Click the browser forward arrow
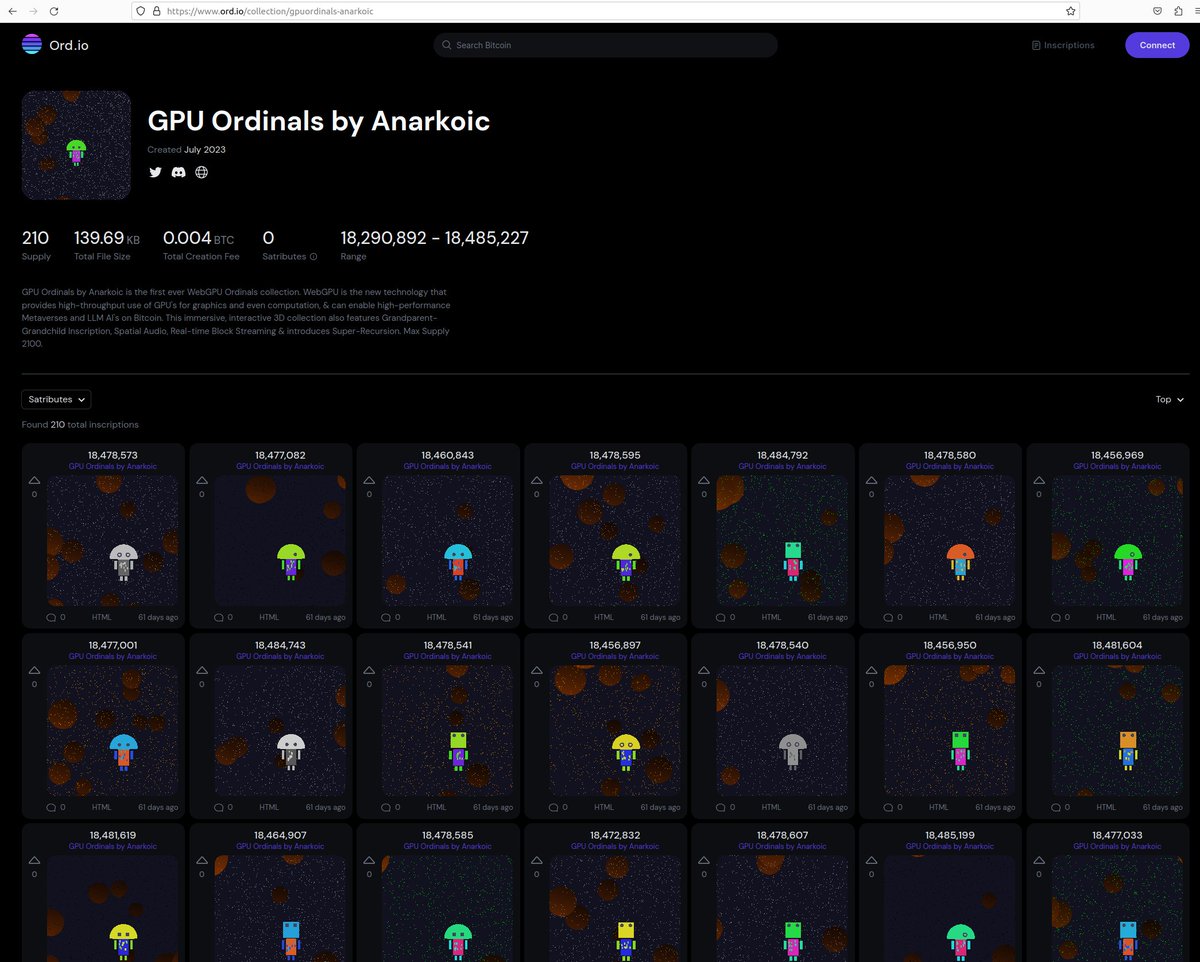The height and width of the screenshot is (962, 1200). point(32,11)
